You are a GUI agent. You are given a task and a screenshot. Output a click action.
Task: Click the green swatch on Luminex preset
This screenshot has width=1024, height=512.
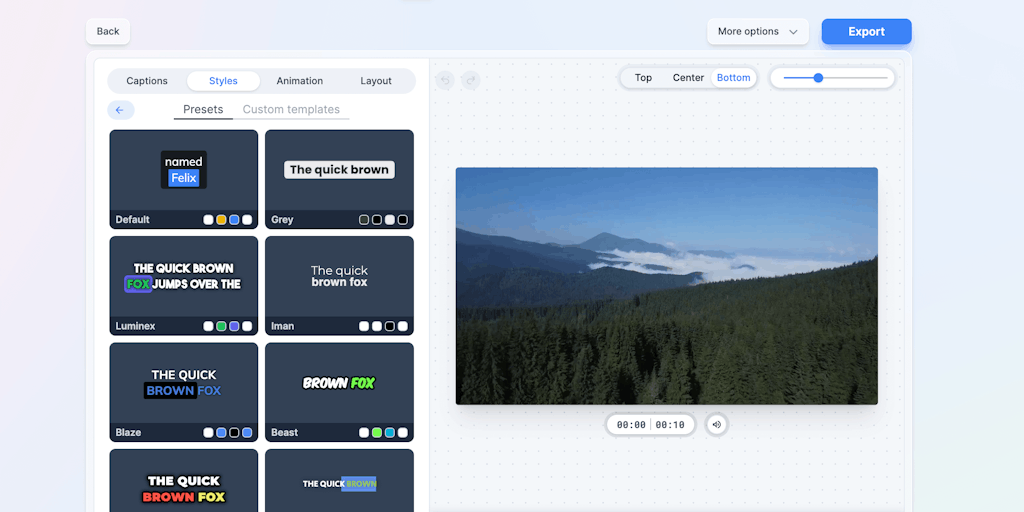point(221,327)
